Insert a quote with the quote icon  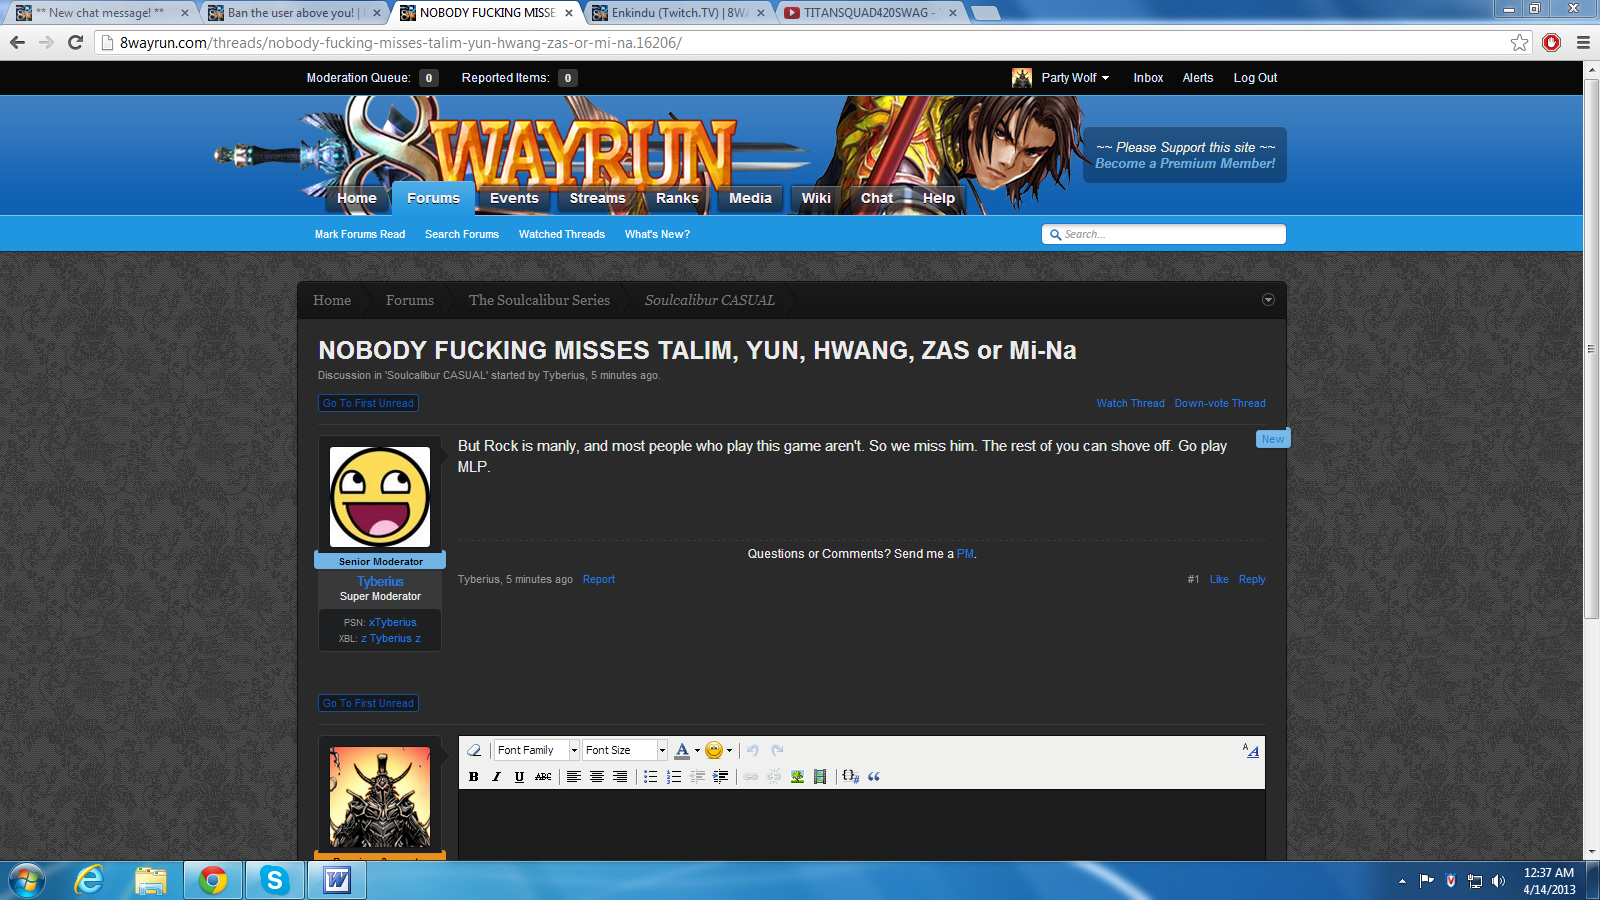point(874,777)
